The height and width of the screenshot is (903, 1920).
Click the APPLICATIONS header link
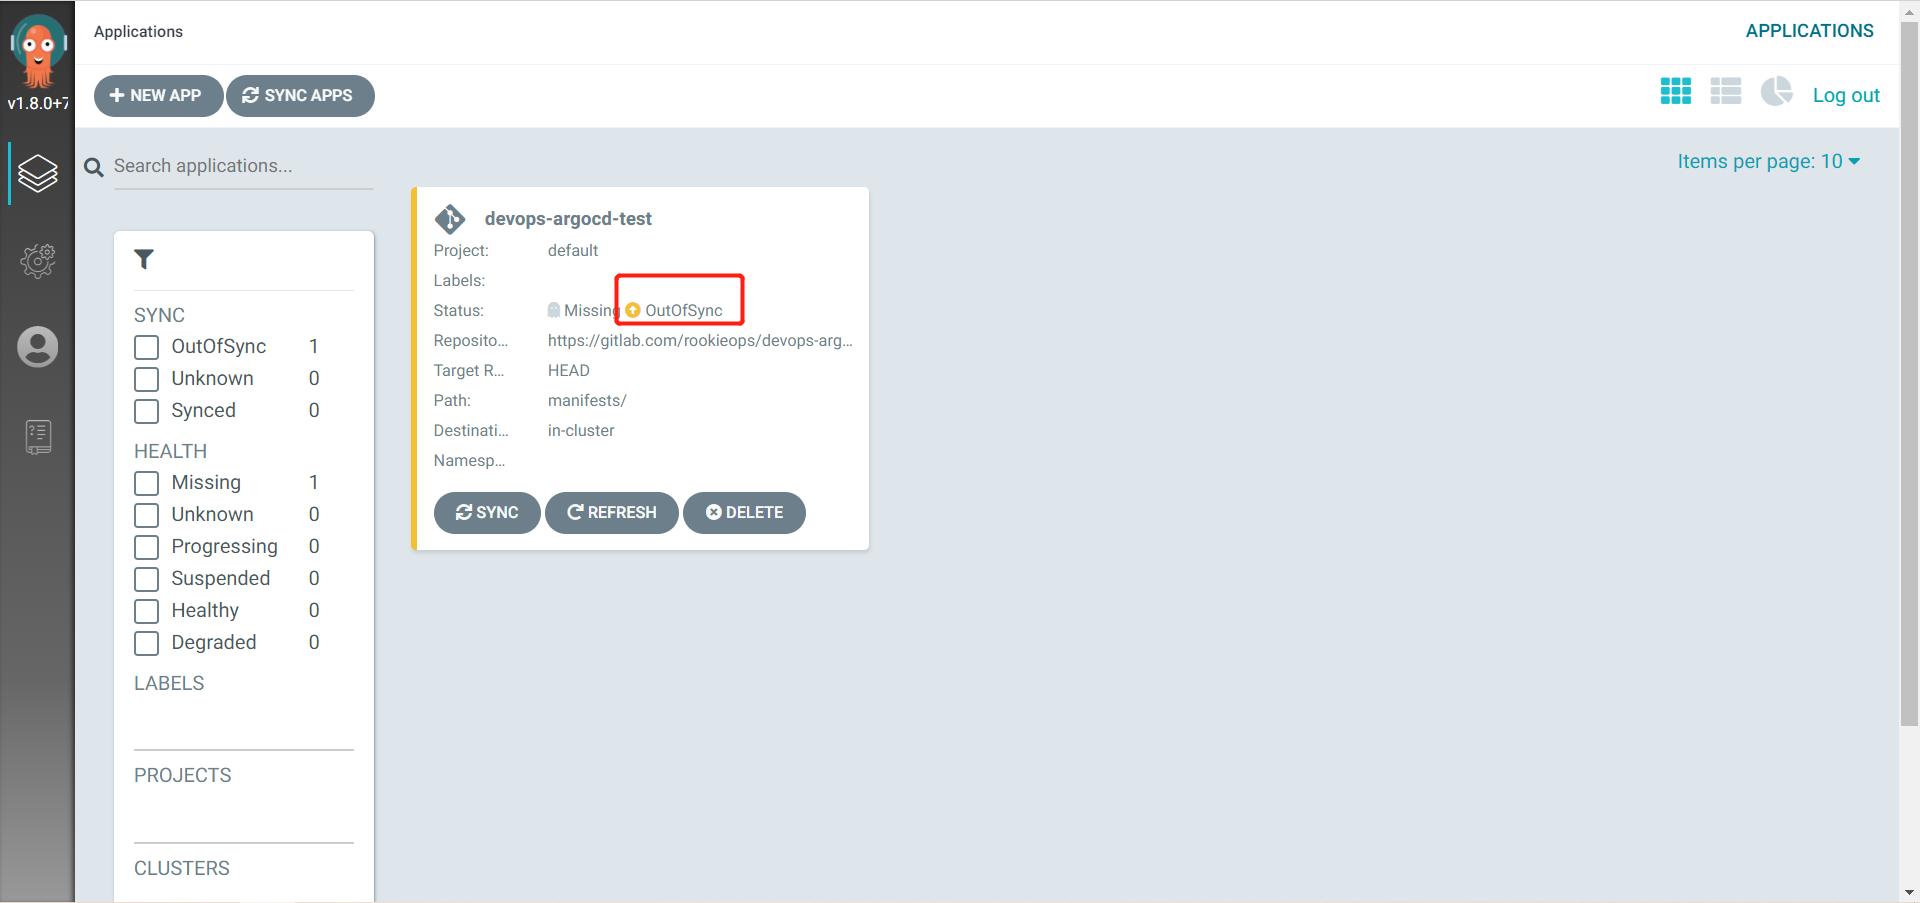[1809, 31]
